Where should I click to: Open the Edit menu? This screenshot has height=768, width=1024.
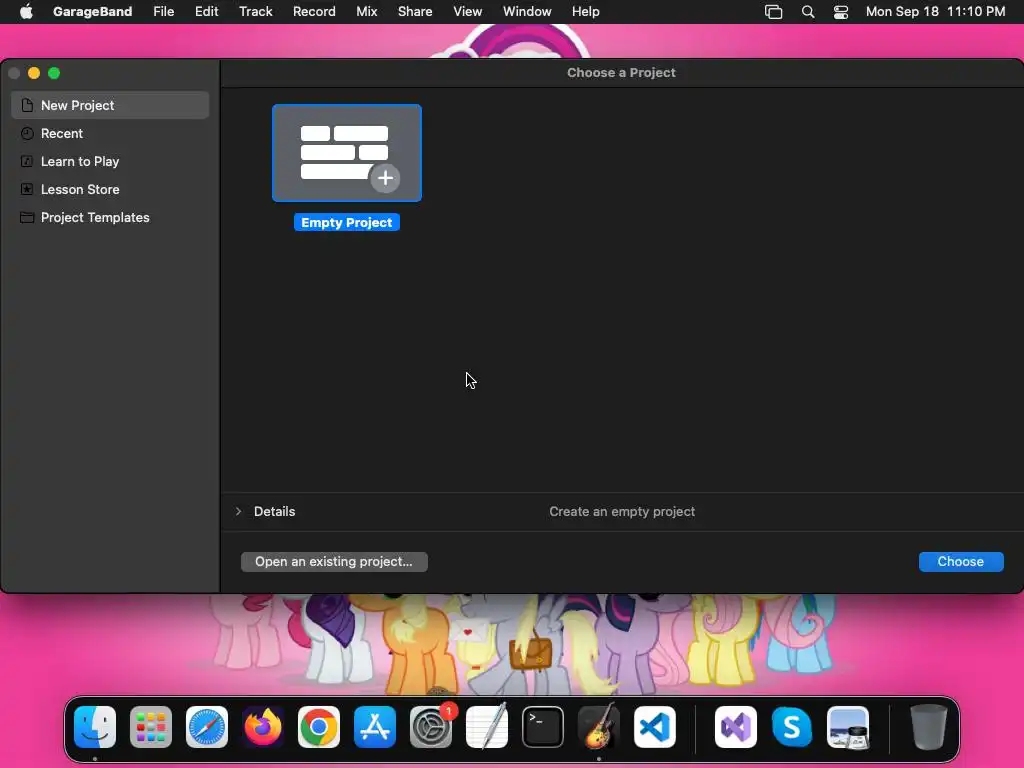coord(206,12)
